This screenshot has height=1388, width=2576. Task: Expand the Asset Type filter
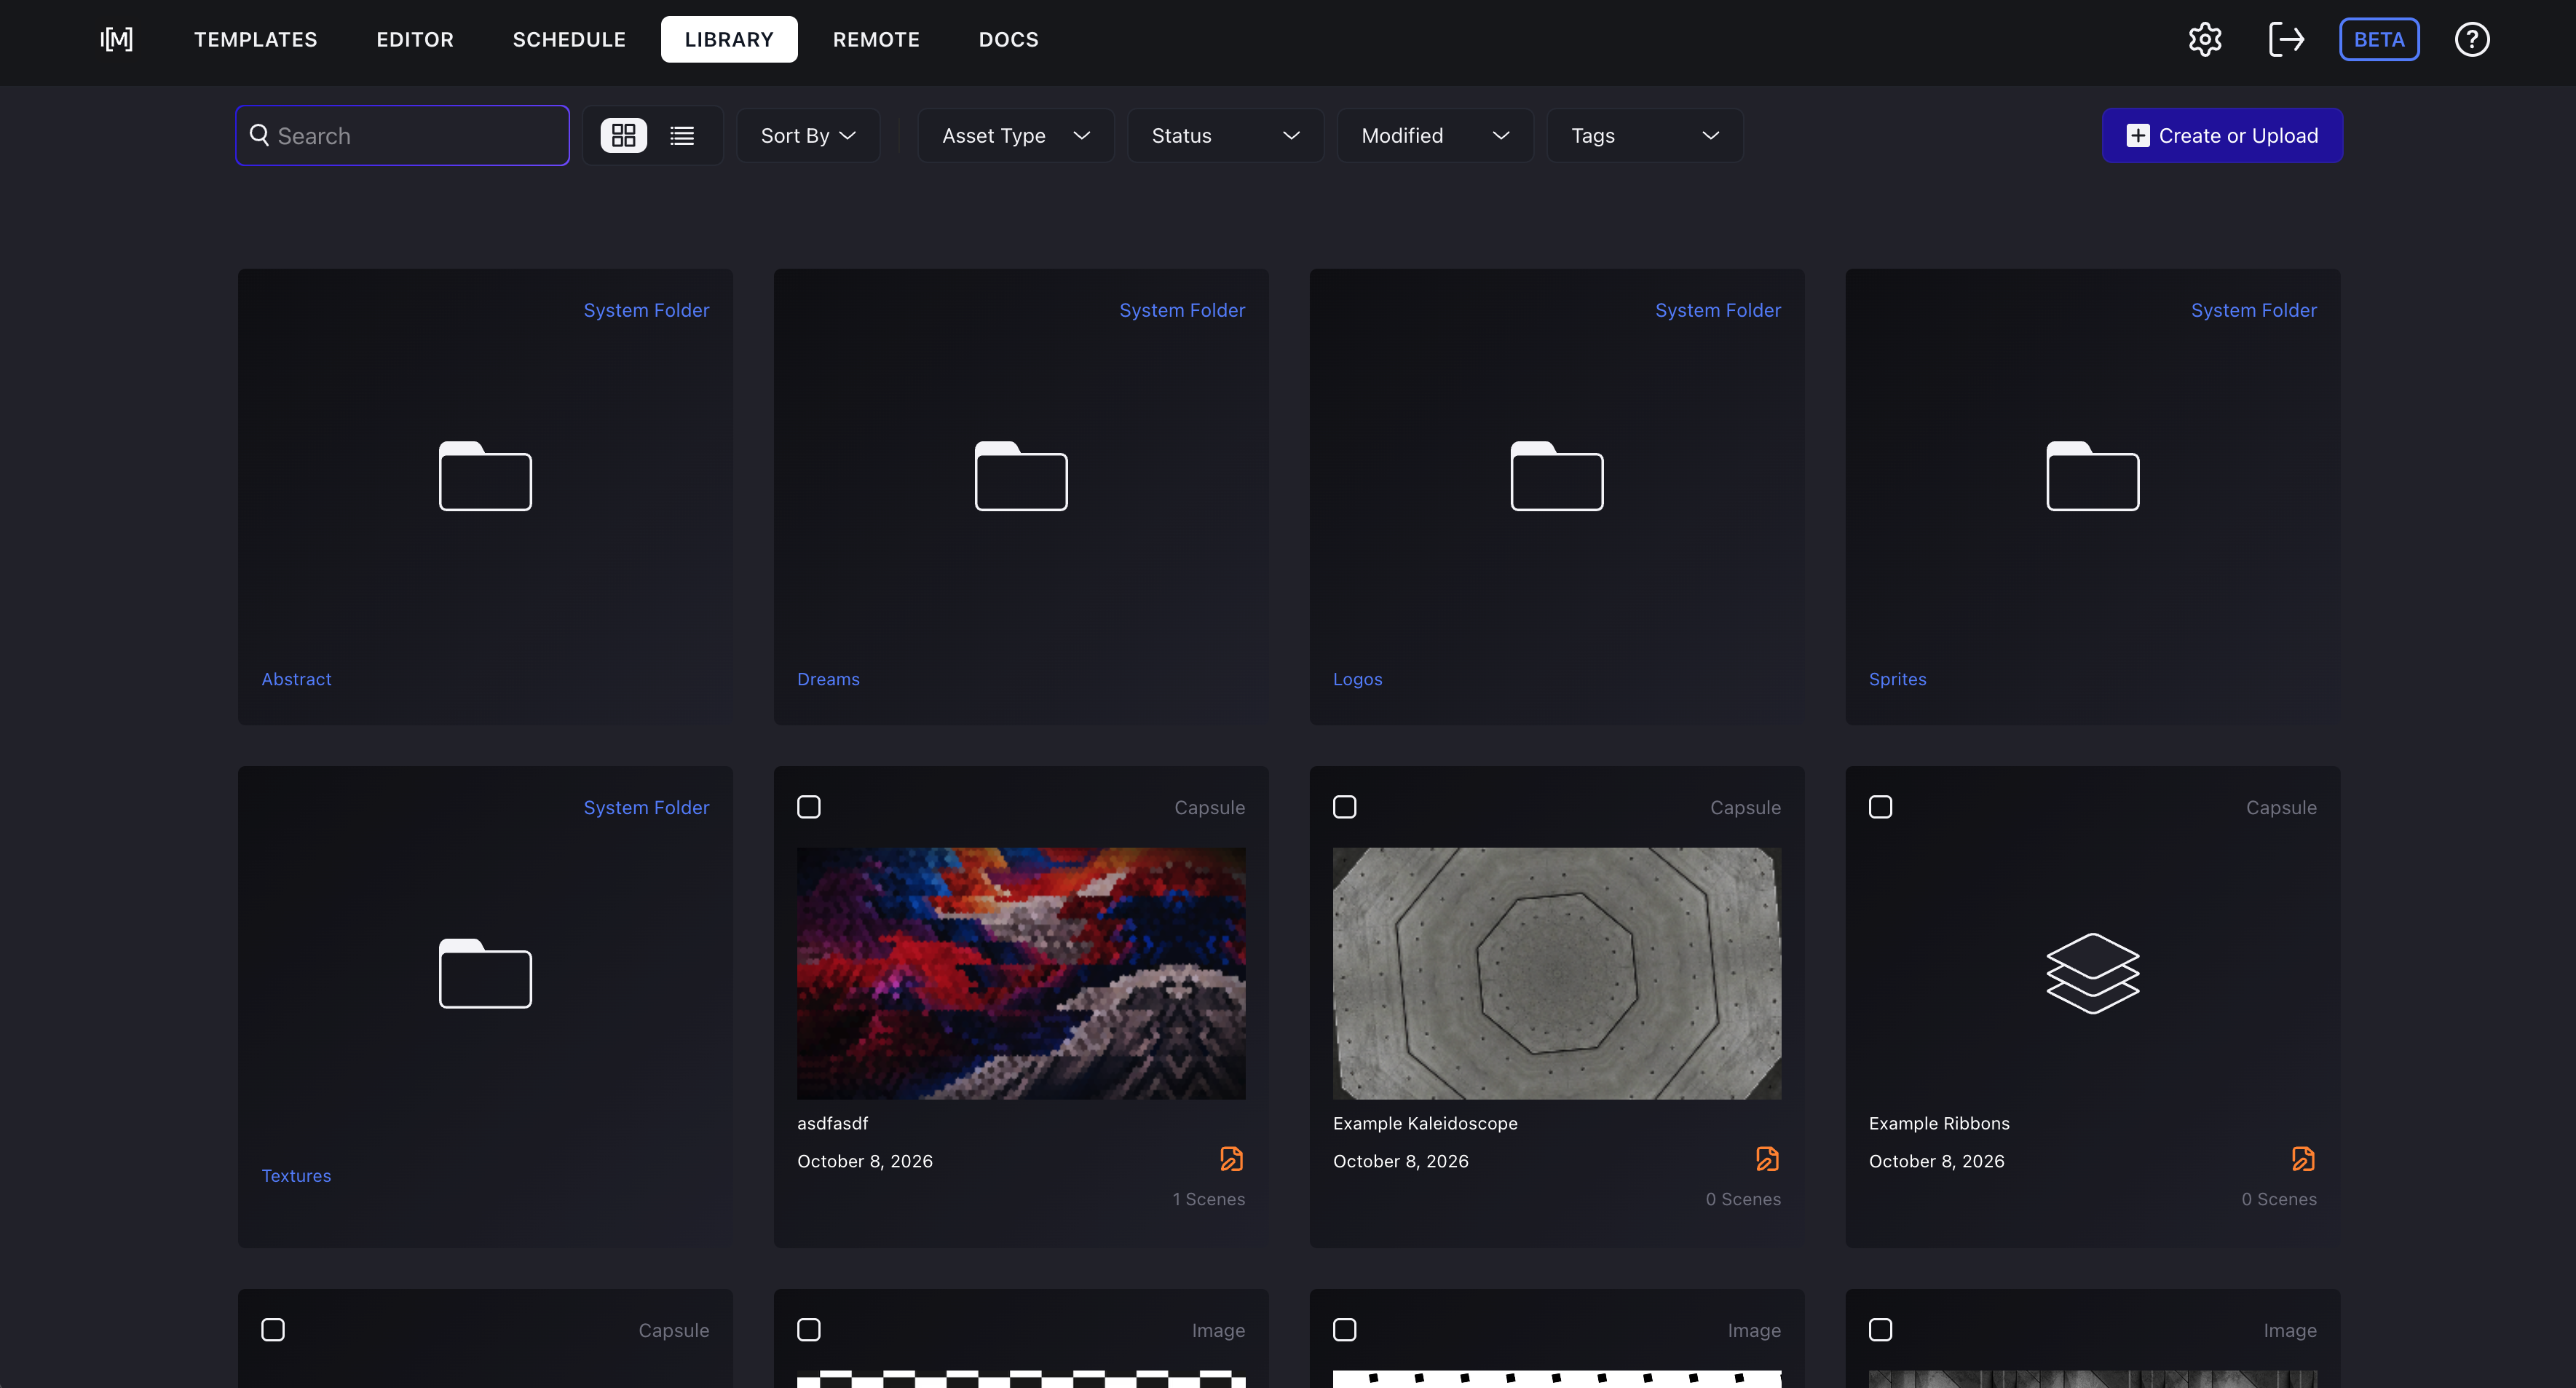[1016, 135]
